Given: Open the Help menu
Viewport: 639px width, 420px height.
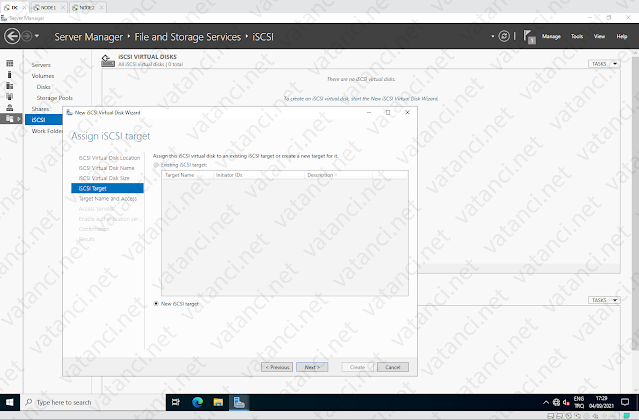Looking at the screenshot, I should click(x=621, y=36).
